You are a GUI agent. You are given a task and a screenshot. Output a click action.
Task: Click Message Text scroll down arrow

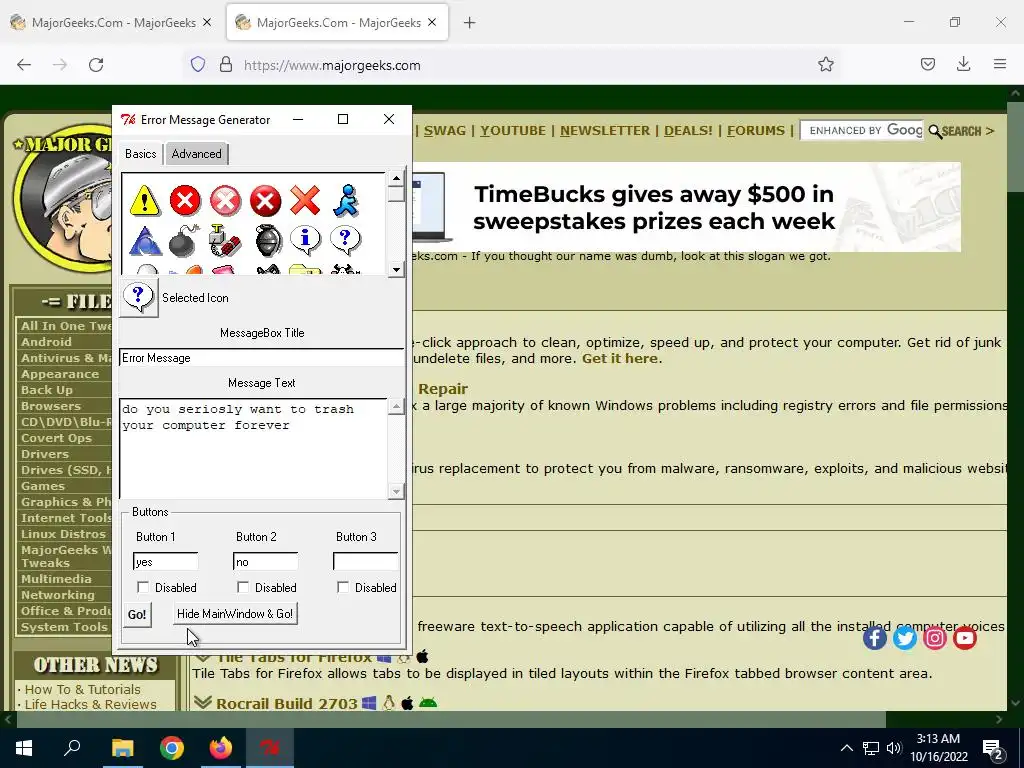coord(396,491)
